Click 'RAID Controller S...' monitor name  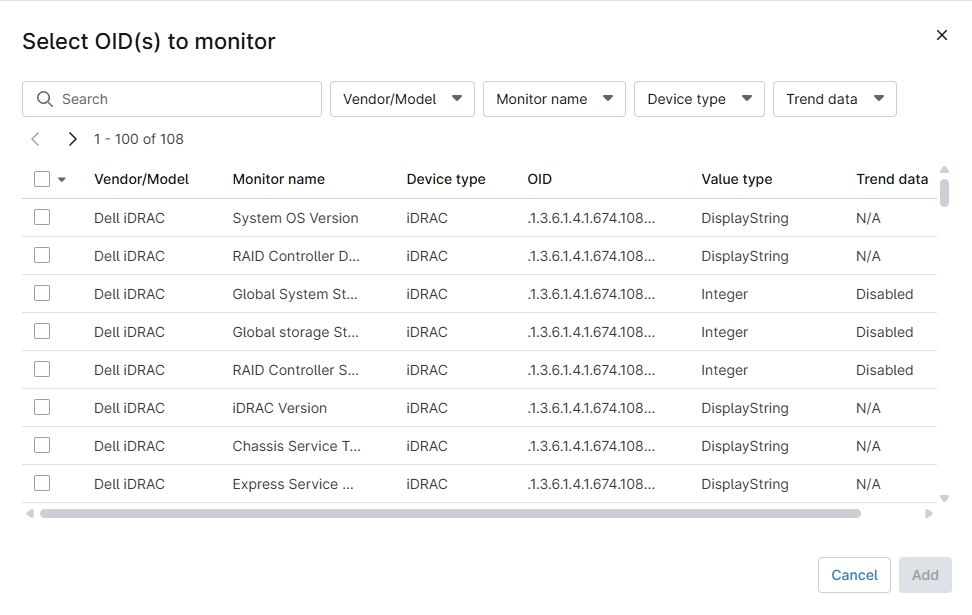[296, 370]
